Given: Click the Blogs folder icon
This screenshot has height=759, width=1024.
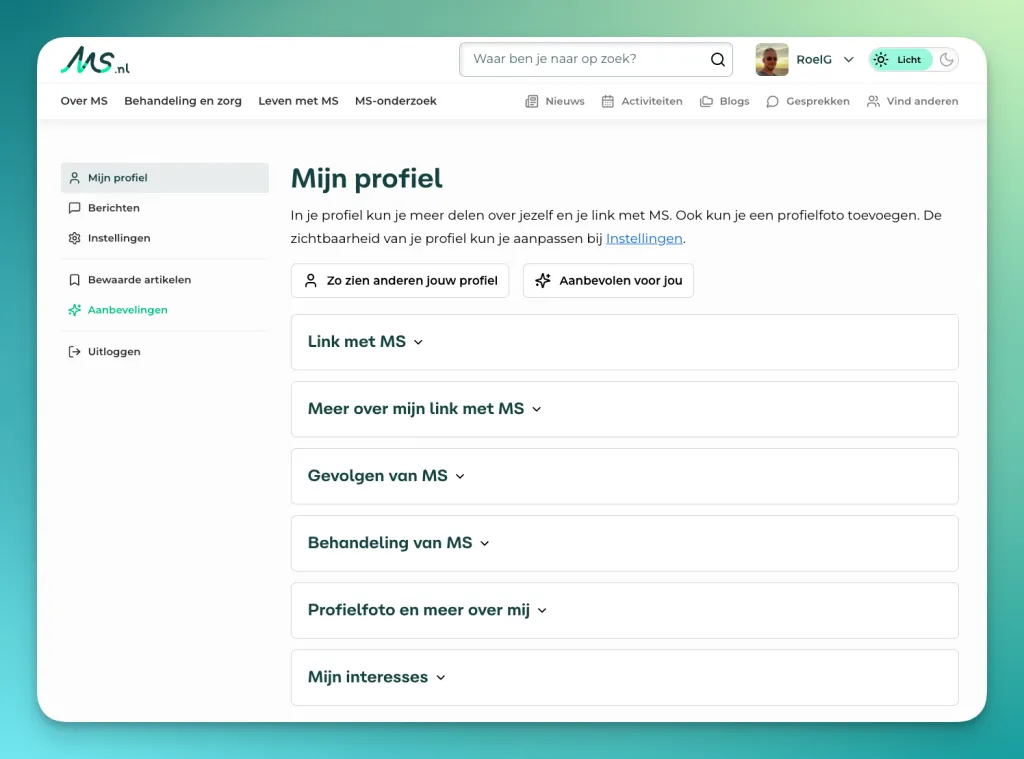Looking at the screenshot, I should [706, 101].
